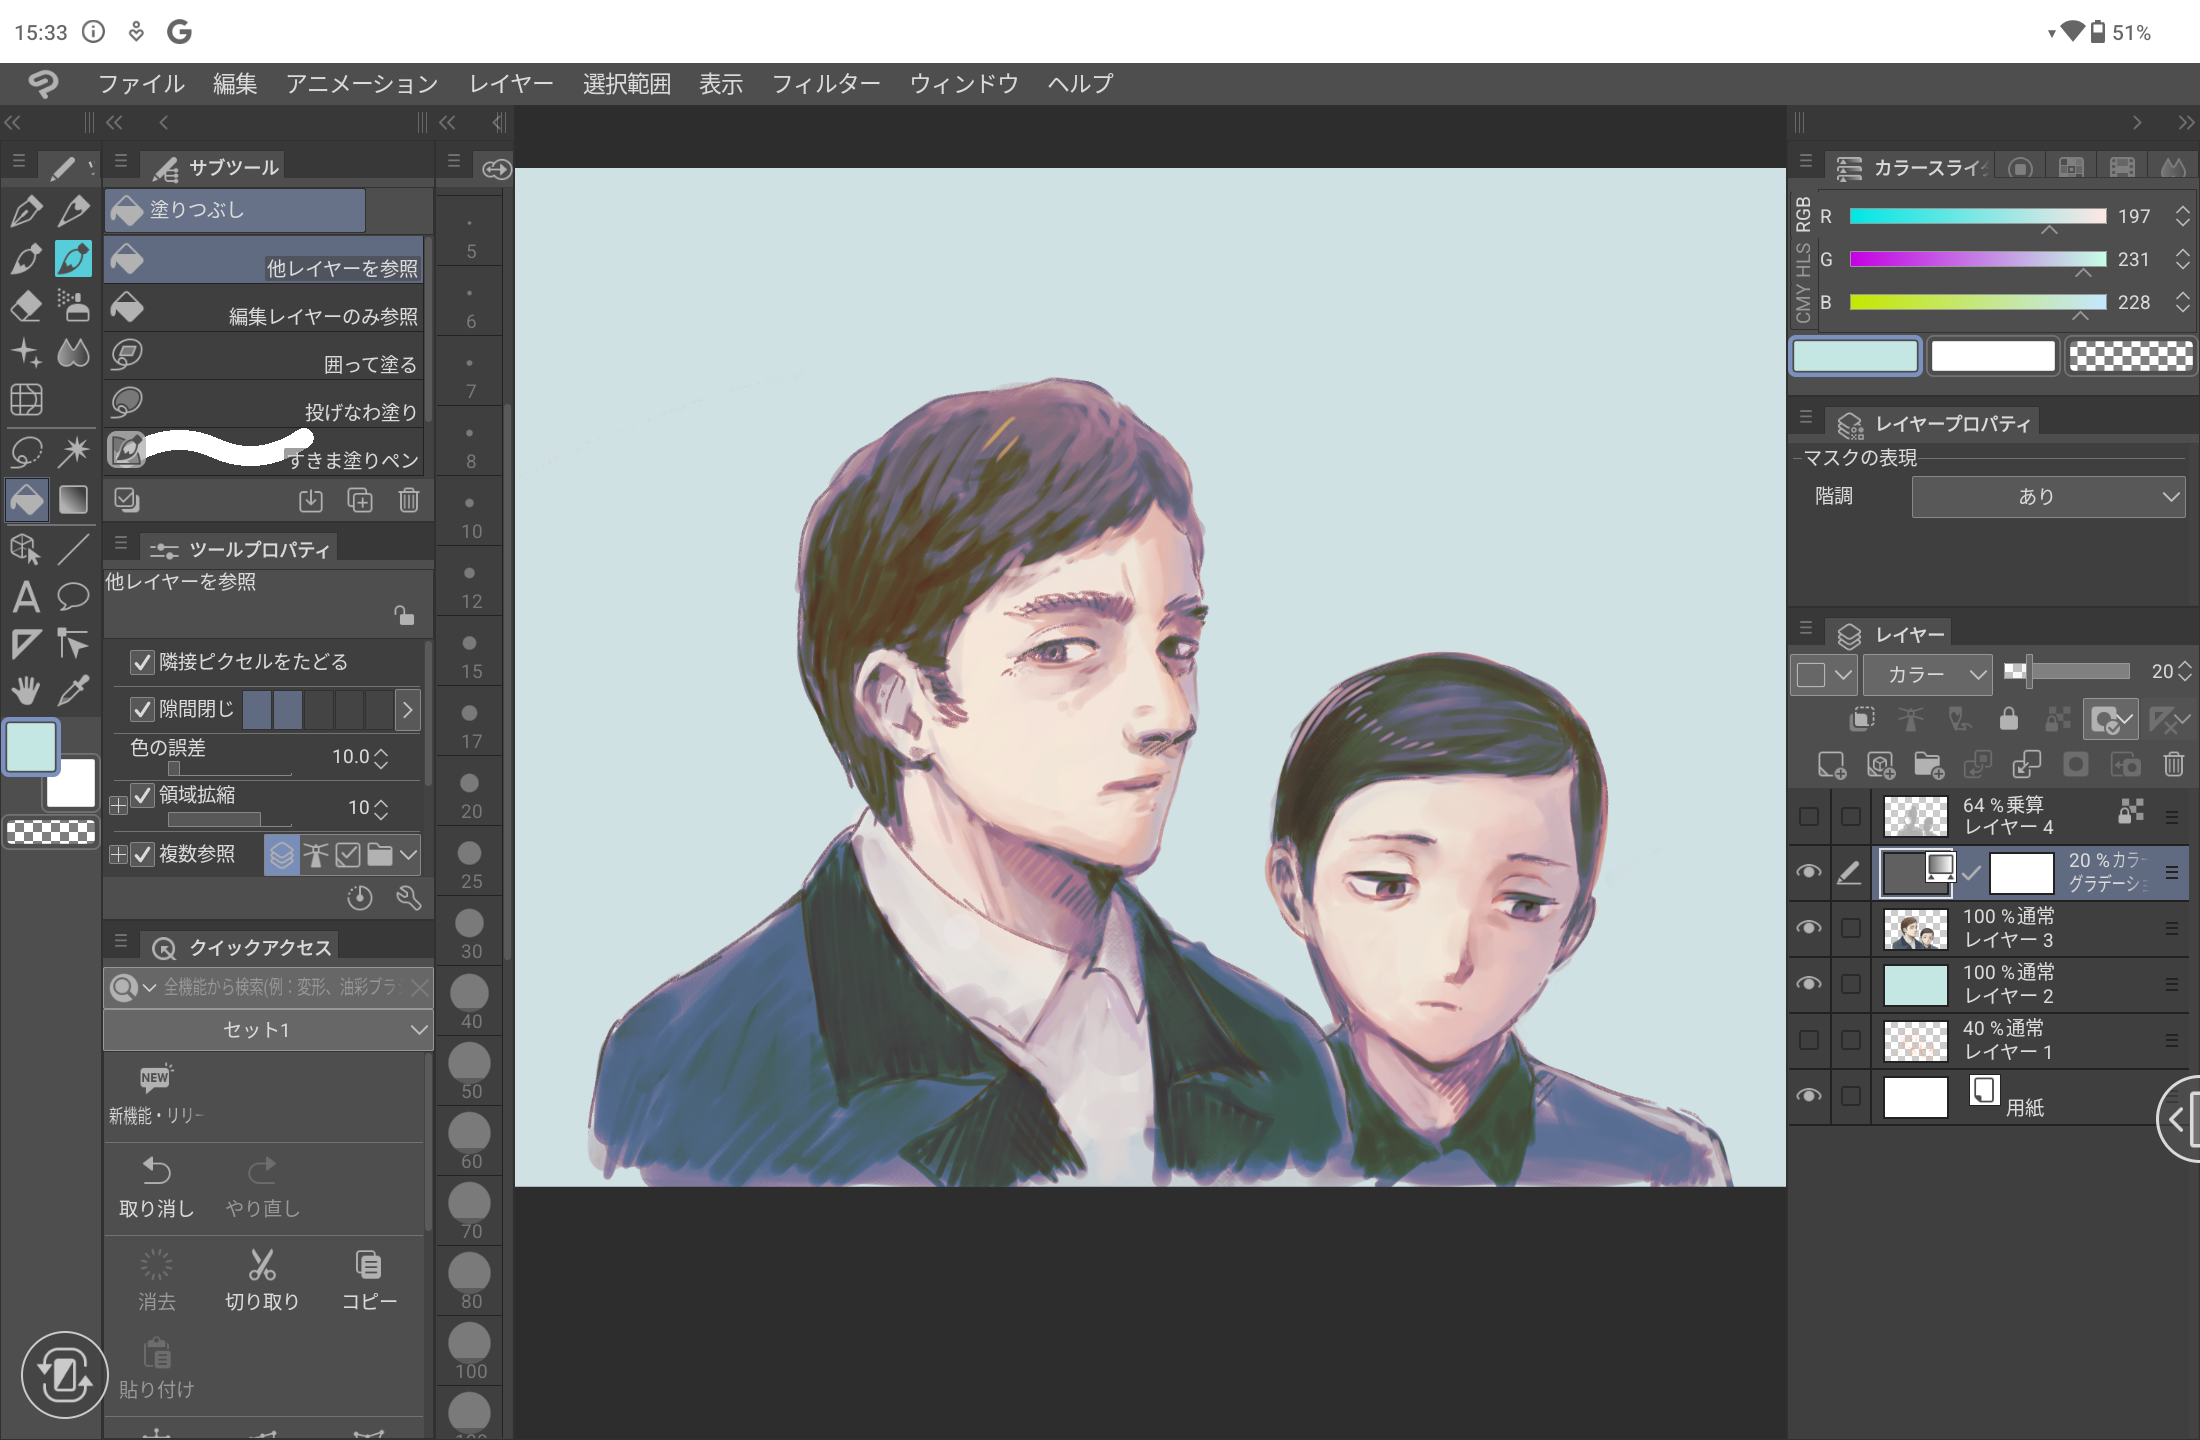This screenshot has width=2200, height=1440.
Task: Select 投げなわ塗り sub tool
Action: pyautogui.click(x=264, y=403)
